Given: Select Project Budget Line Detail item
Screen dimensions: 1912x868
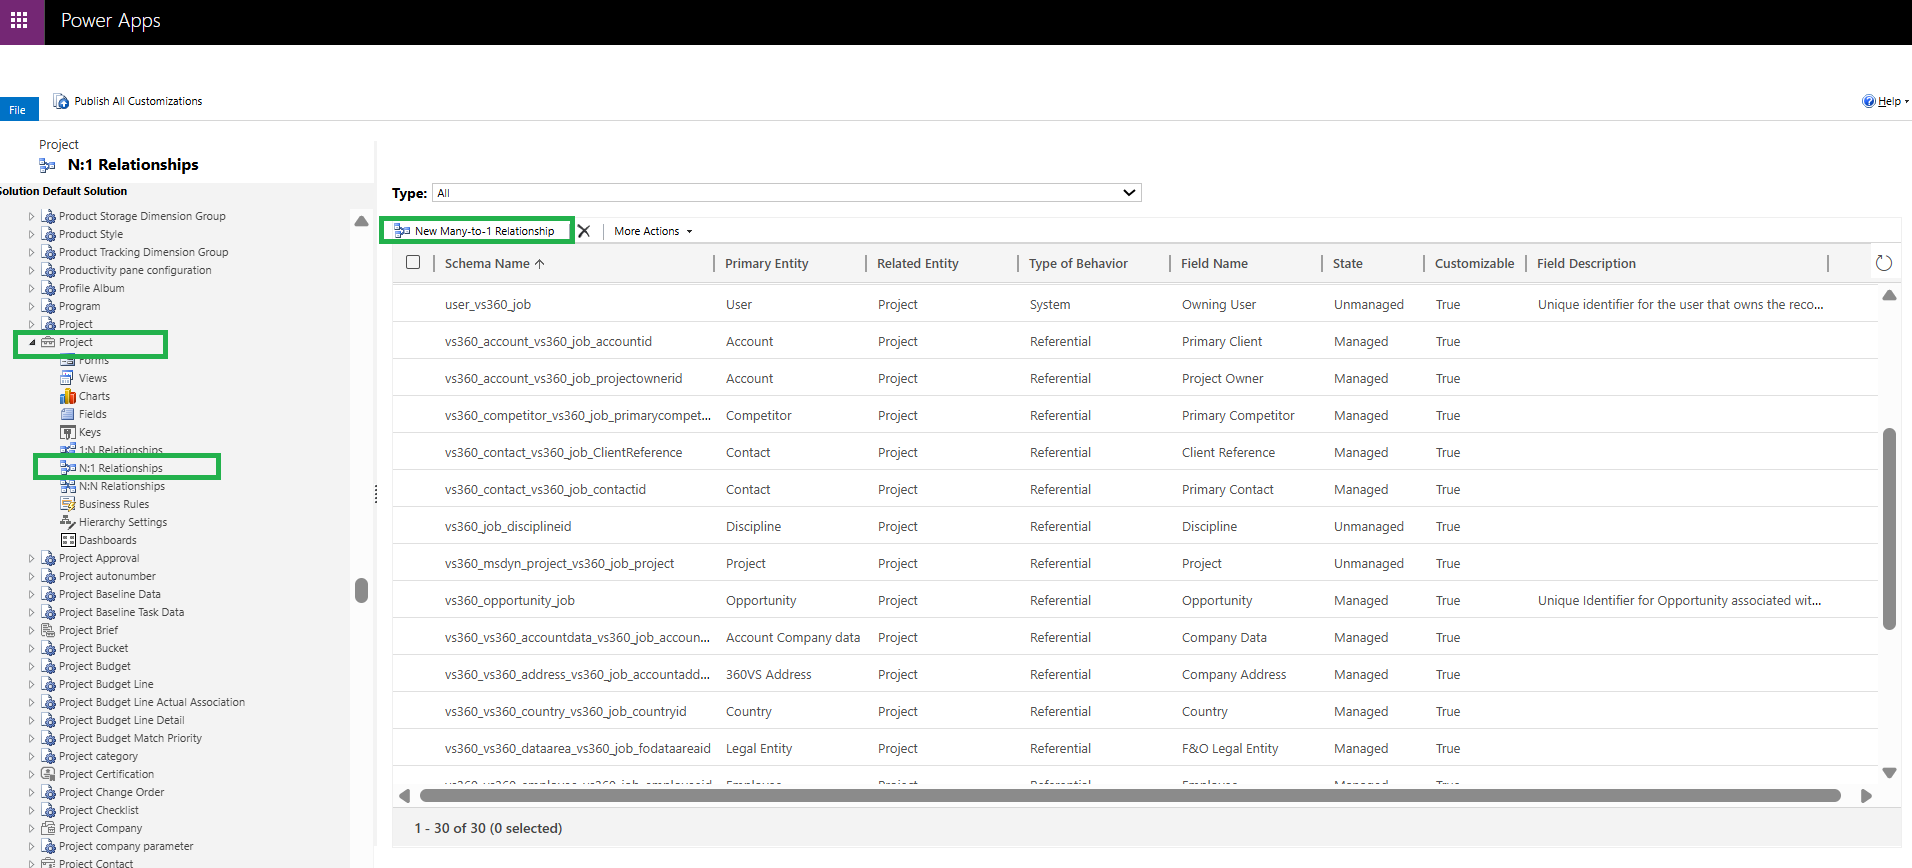Looking at the screenshot, I should pyautogui.click(x=122, y=720).
